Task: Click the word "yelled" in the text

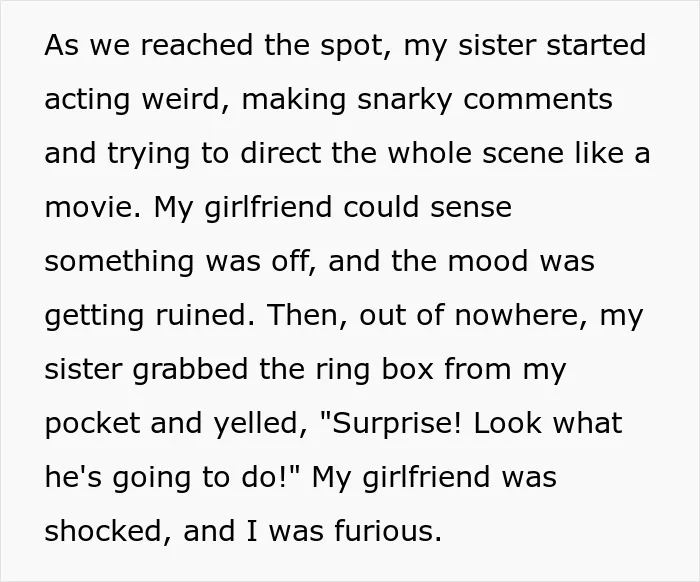Action: pyautogui.click(x=255, y=424)
